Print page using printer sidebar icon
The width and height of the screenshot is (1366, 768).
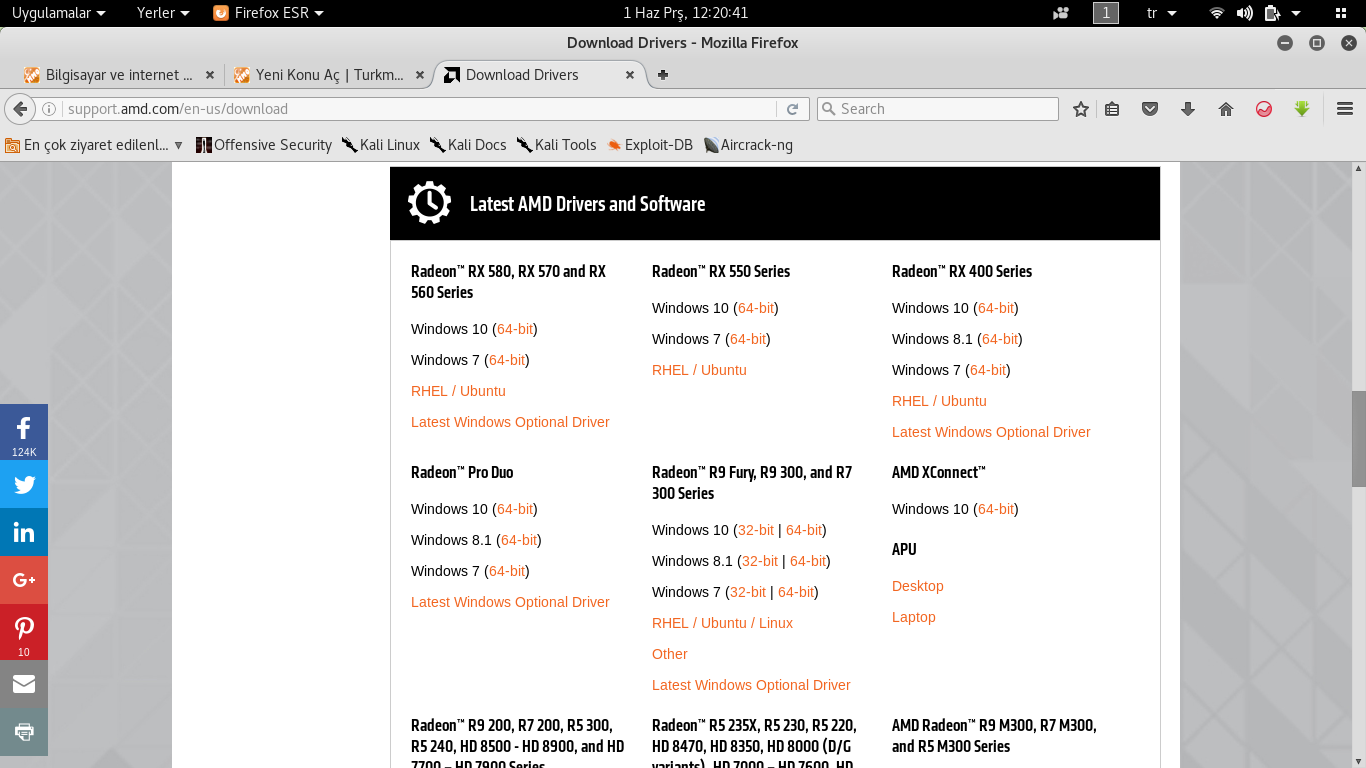coord(24,732)
